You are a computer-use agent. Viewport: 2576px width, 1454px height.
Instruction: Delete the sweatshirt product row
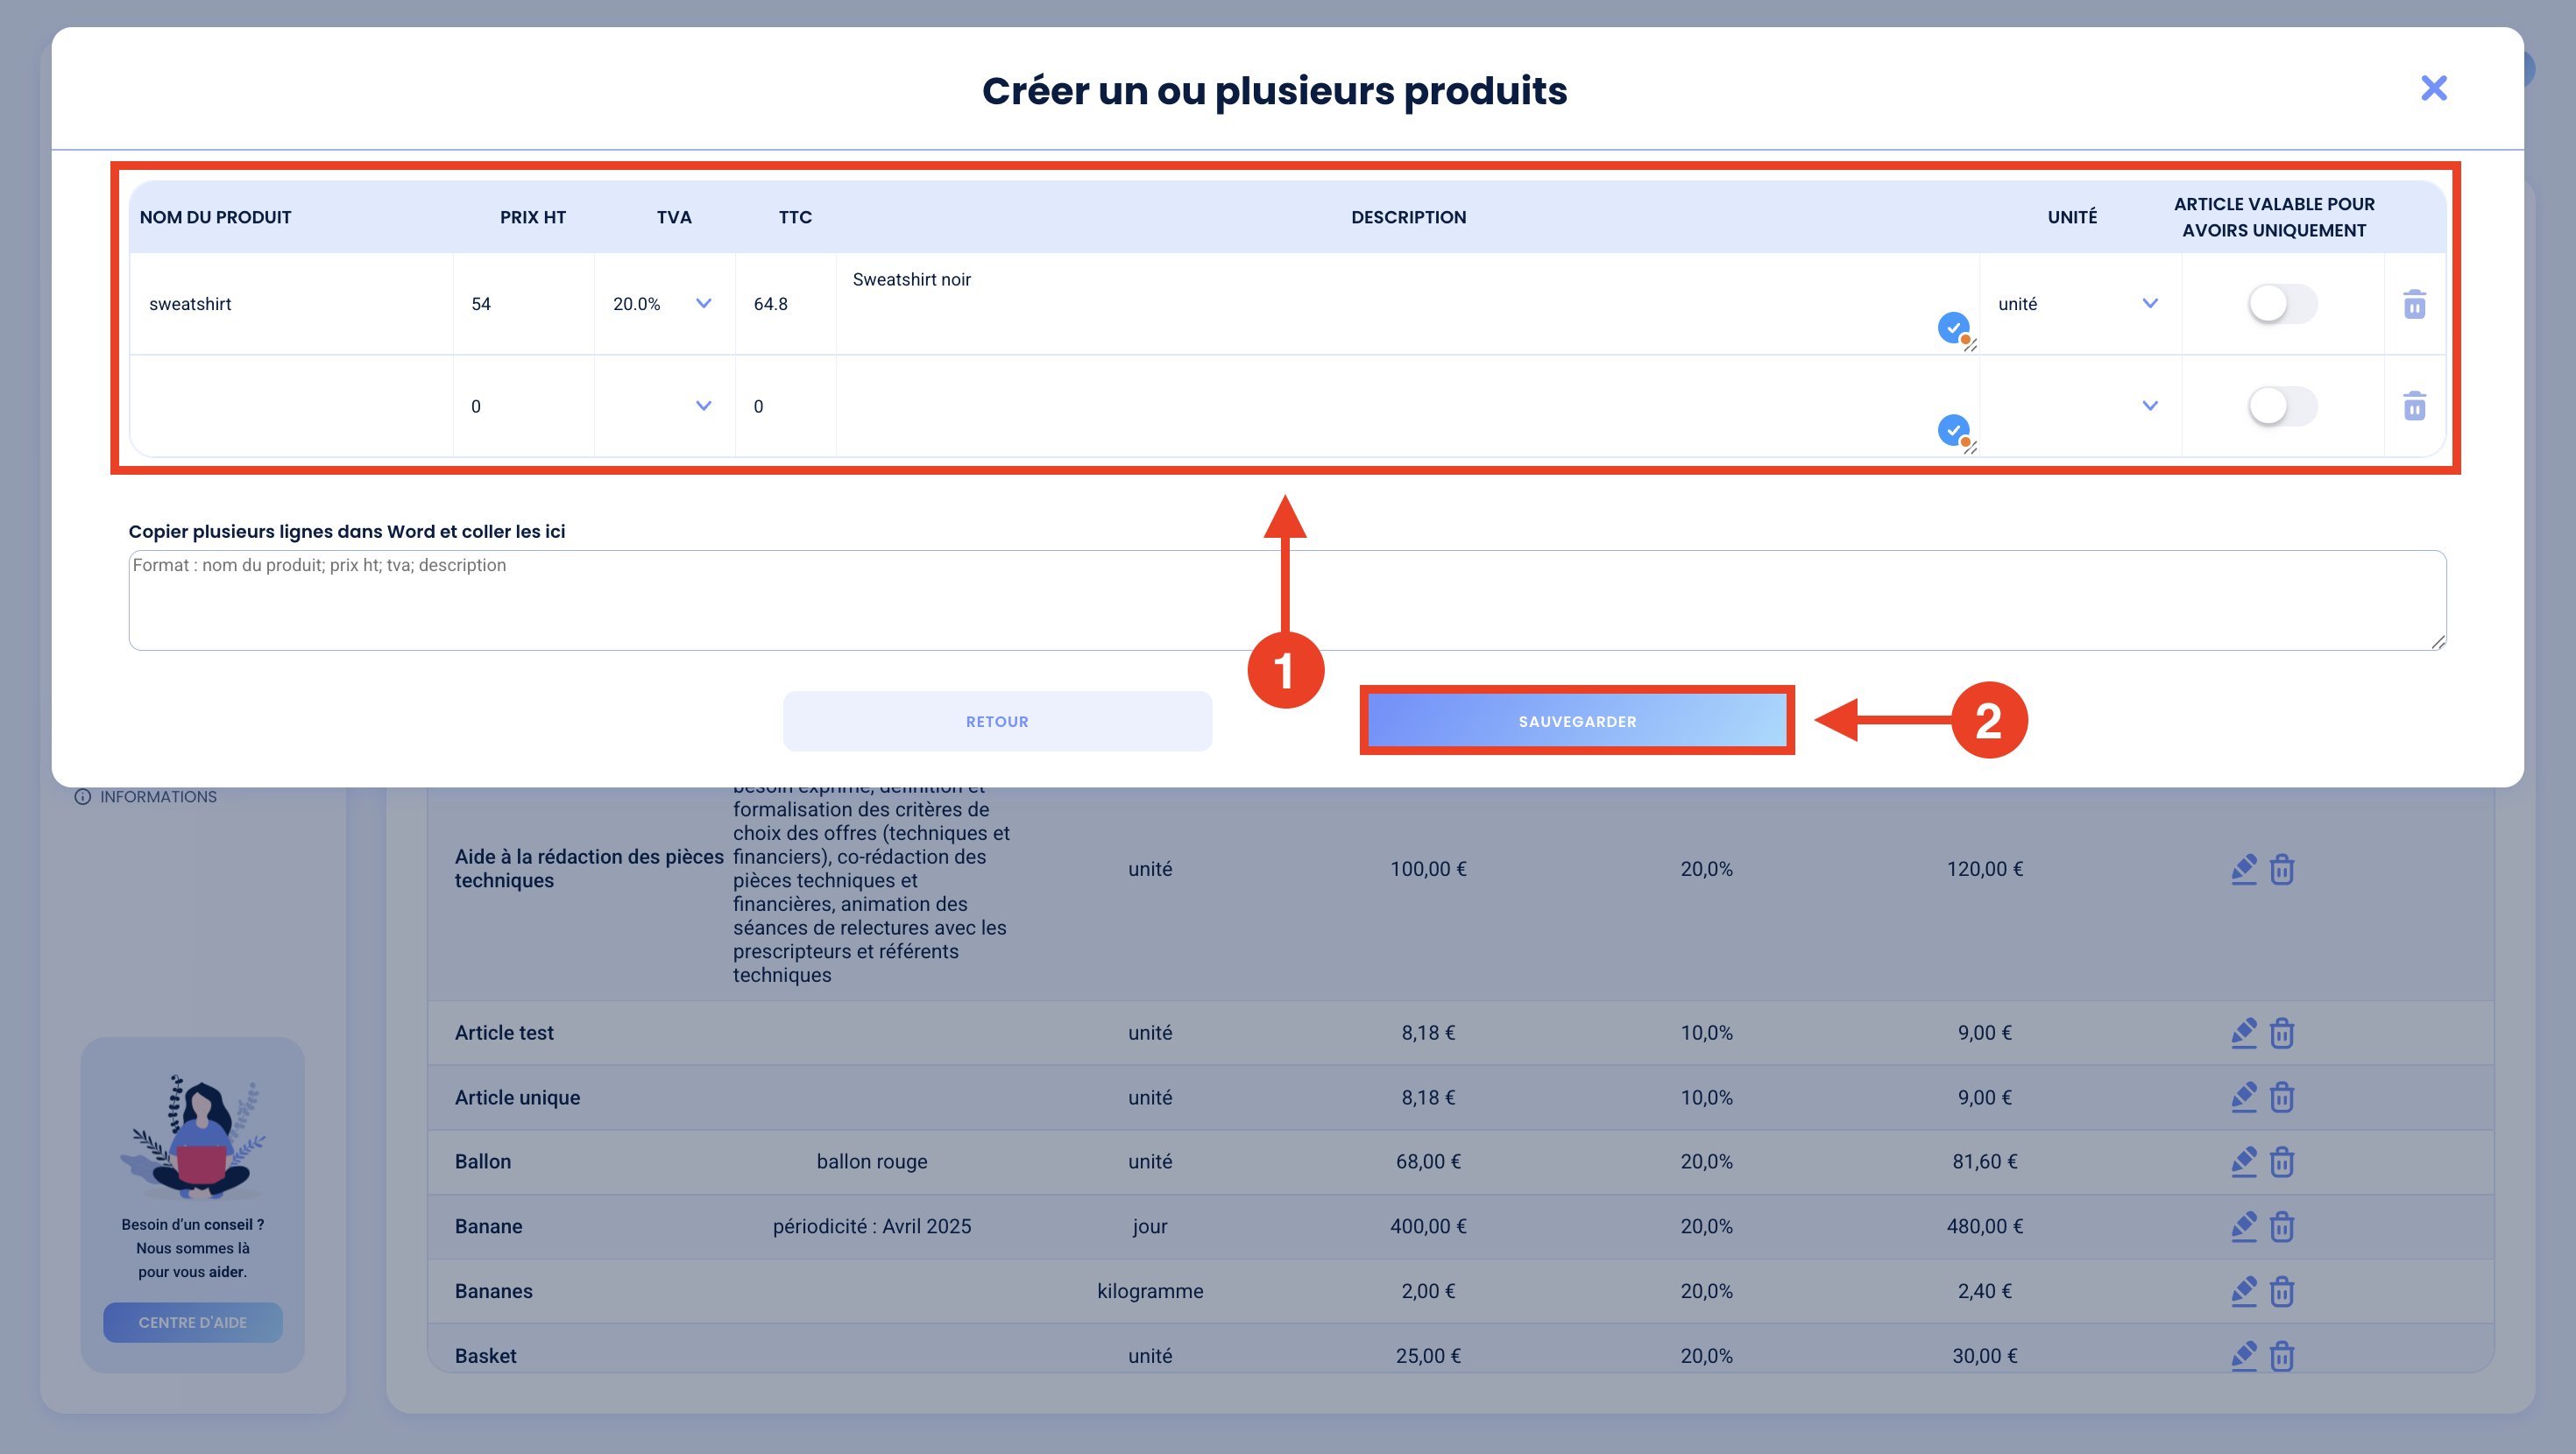[x=2414, y=304]
